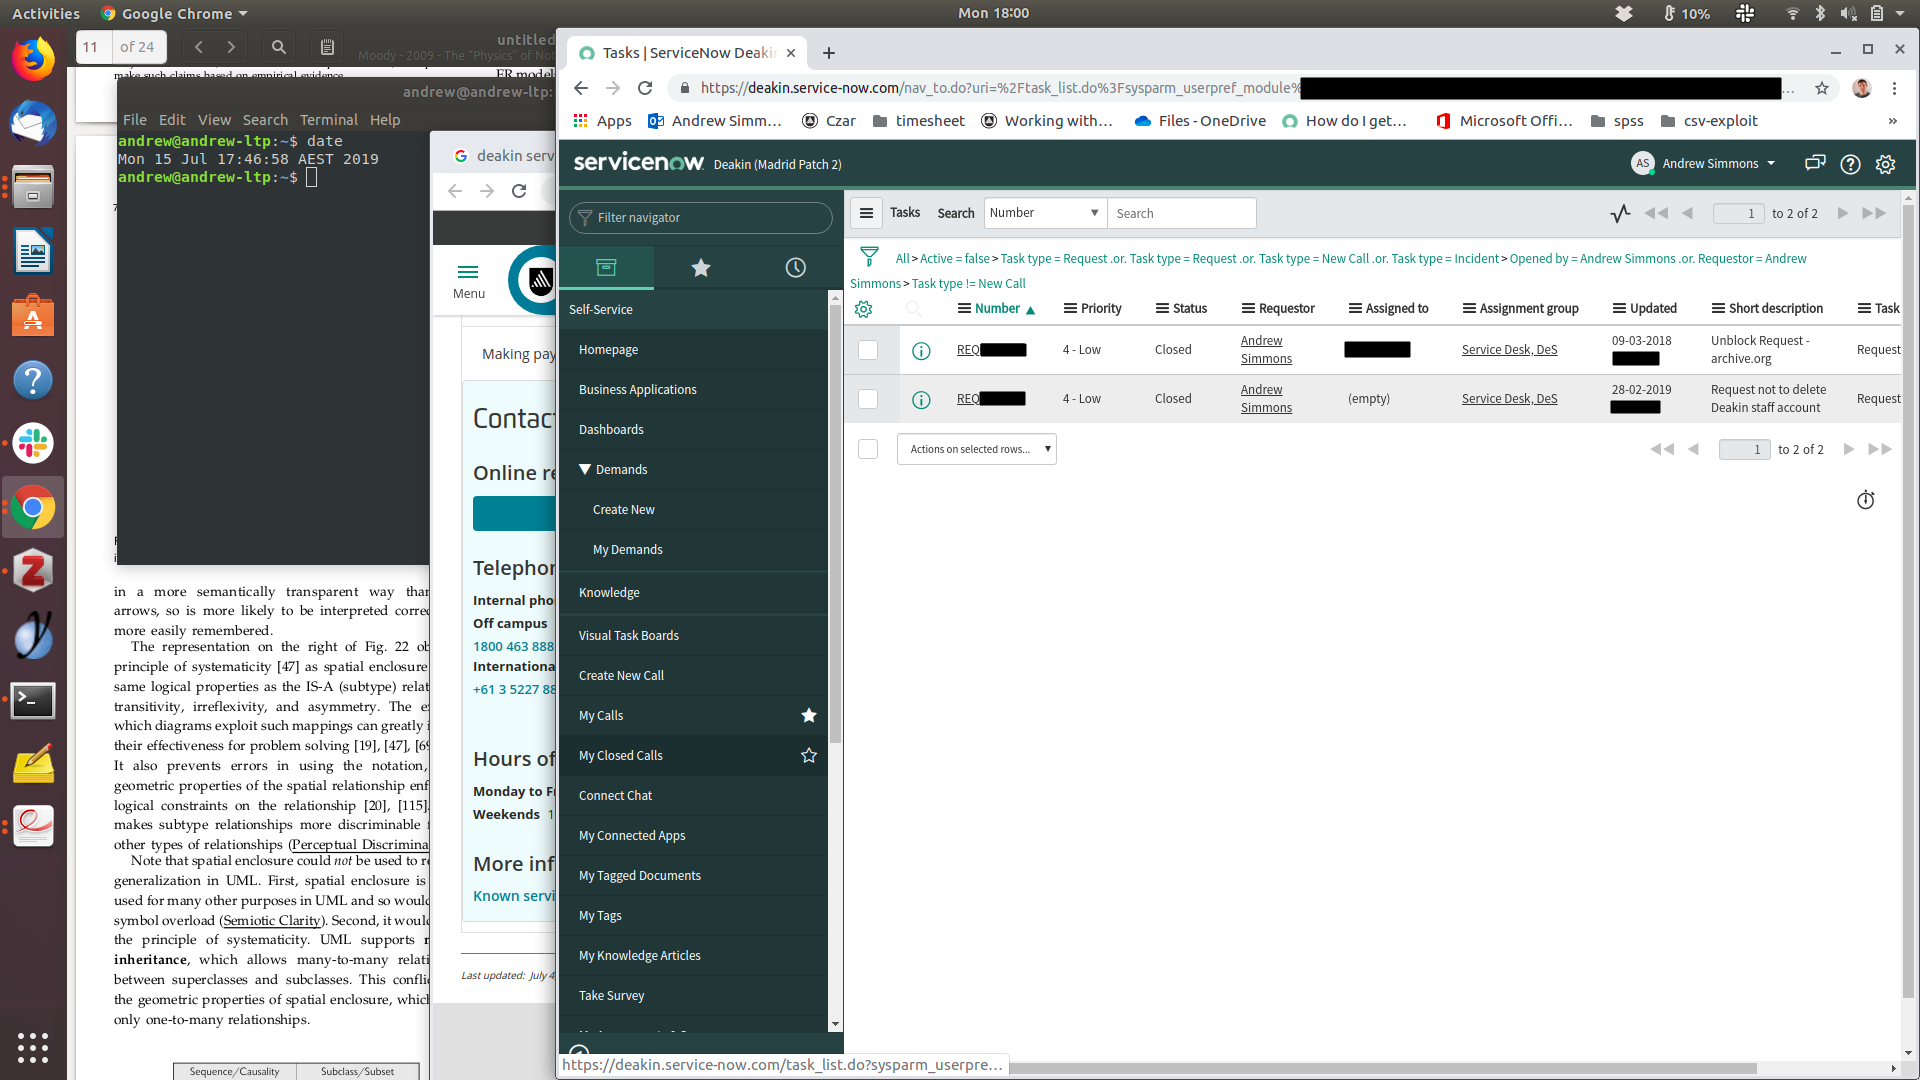
Task: Select checkbox for first request row
Action: pyautogui.click(x=868, y=350)
